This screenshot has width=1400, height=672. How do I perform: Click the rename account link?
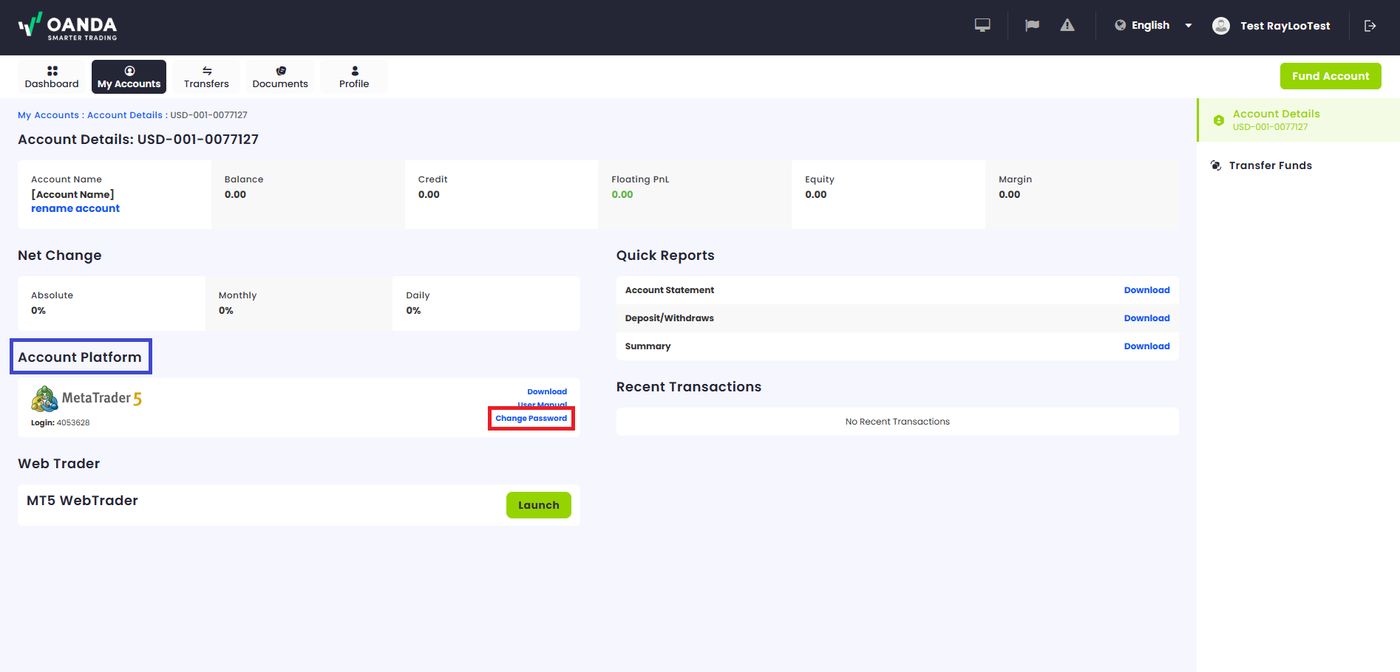pos(75,208)
